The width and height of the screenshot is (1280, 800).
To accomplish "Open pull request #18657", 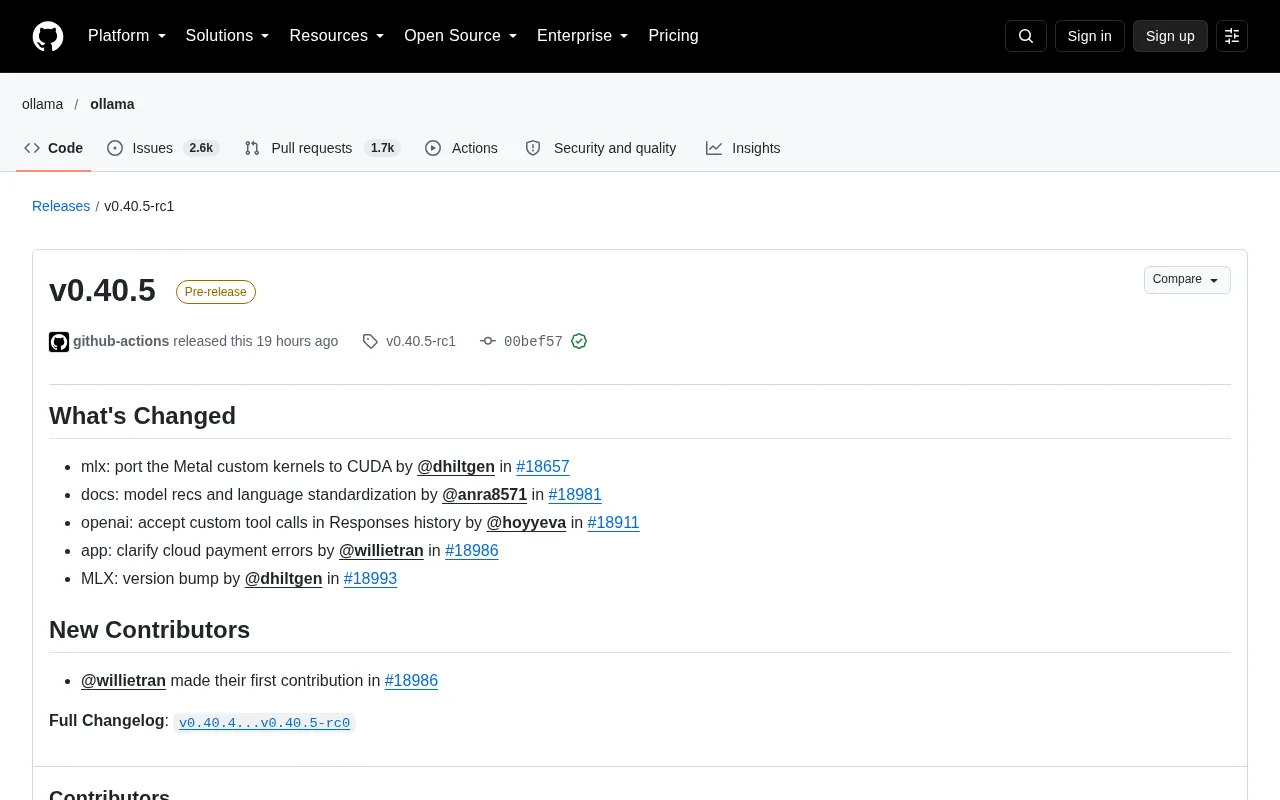I will [543, 467].
